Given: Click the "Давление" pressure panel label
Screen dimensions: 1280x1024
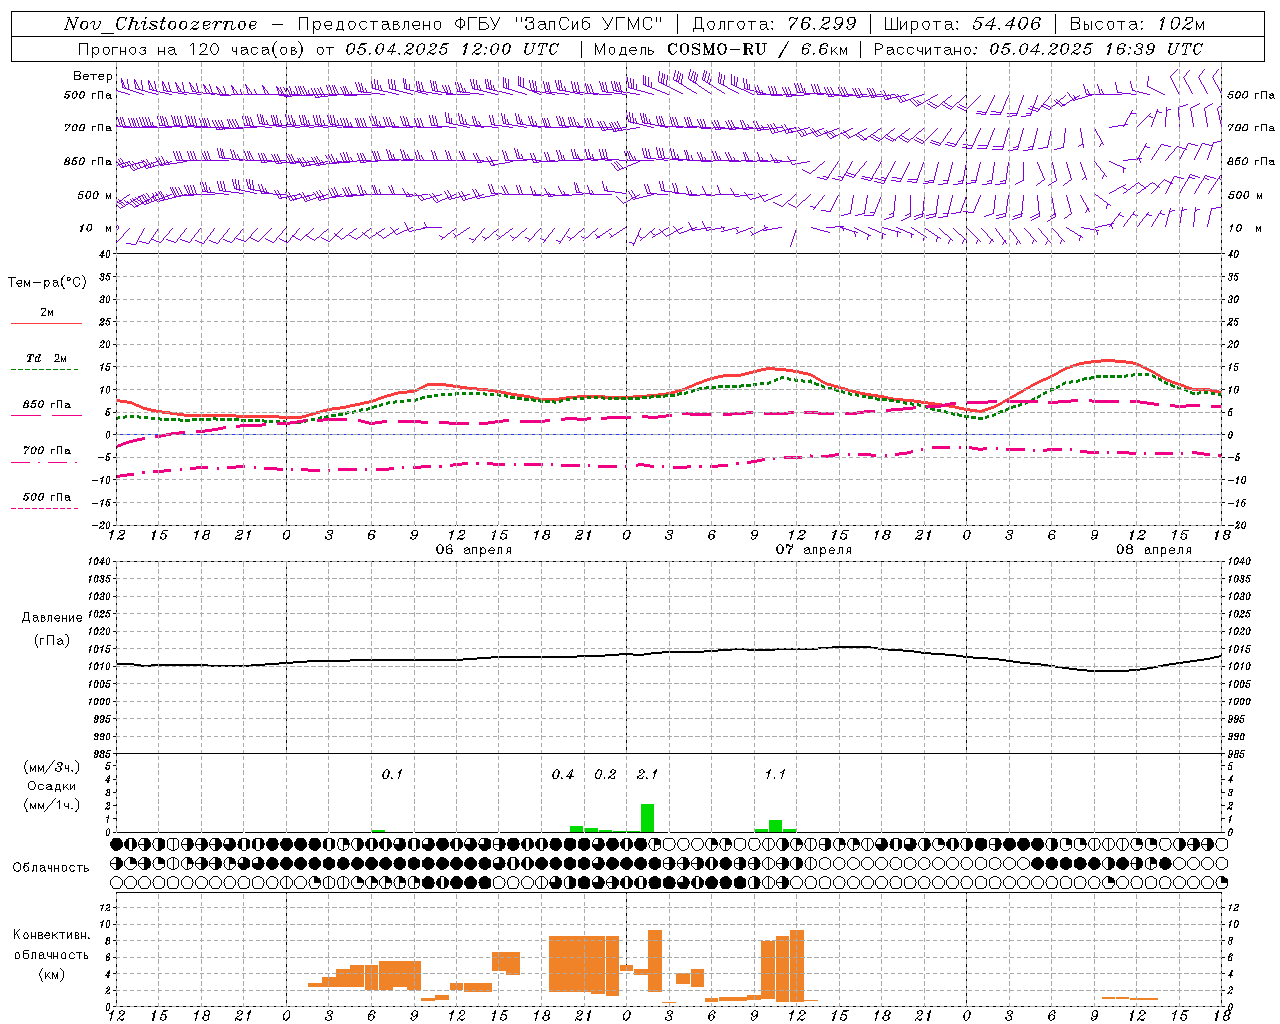Looking at the screenshot, I should [x=50, y=618].
